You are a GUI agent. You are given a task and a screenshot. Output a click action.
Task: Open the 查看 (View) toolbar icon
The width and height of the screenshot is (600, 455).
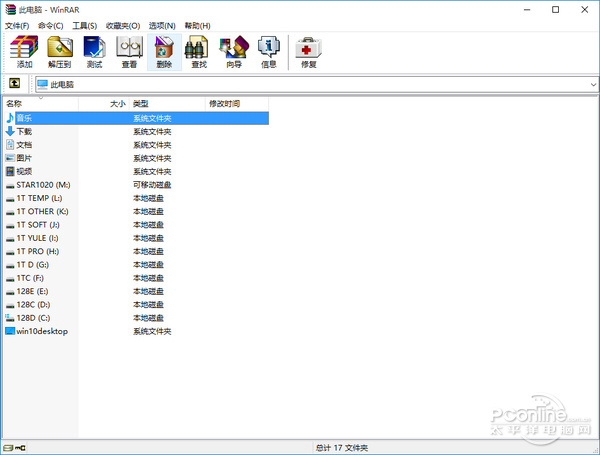tap(129, 52)
